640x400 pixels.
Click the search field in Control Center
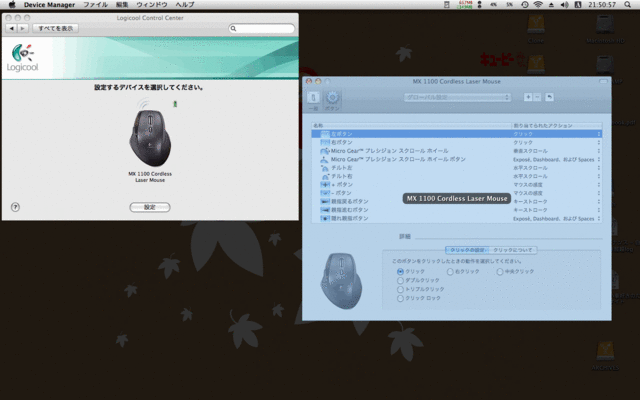tap(262, 29)
